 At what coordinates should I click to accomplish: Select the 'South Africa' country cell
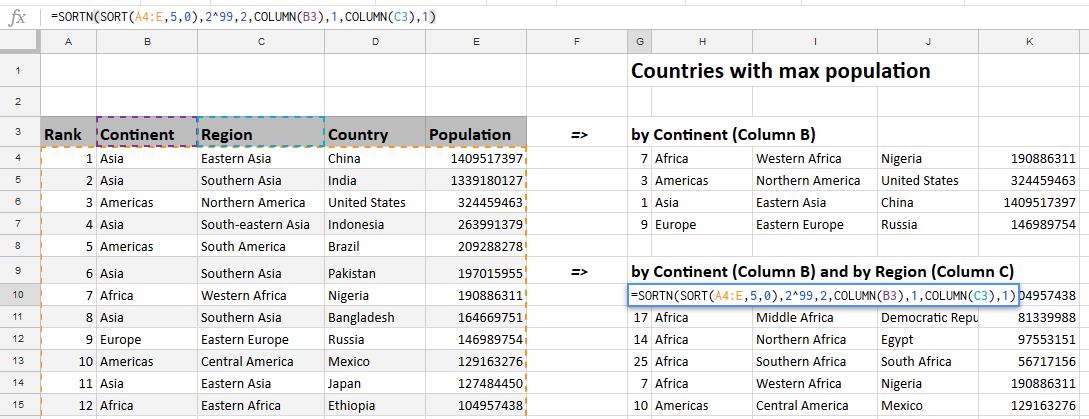coord(928,362)
